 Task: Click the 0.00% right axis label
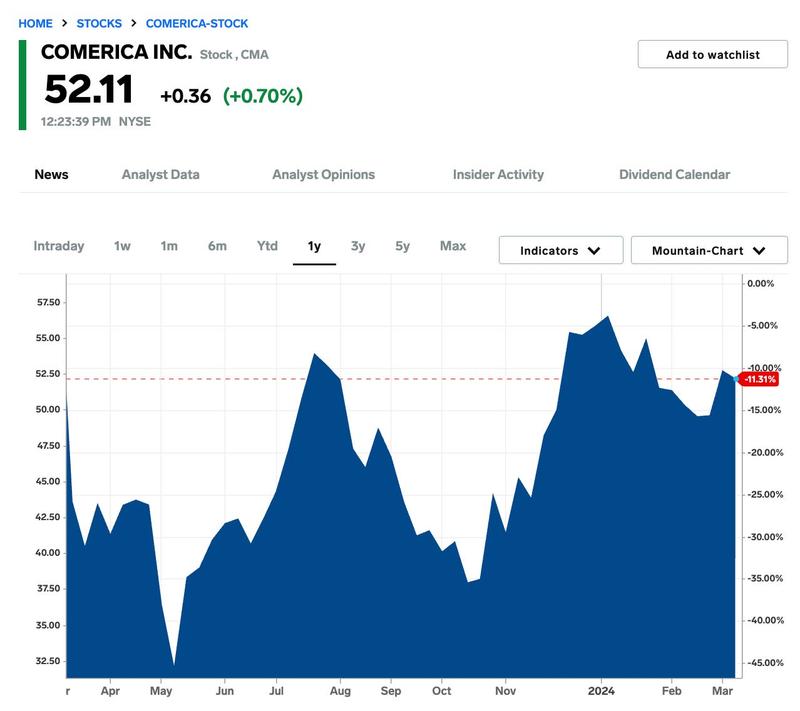(x=760, y=284)
